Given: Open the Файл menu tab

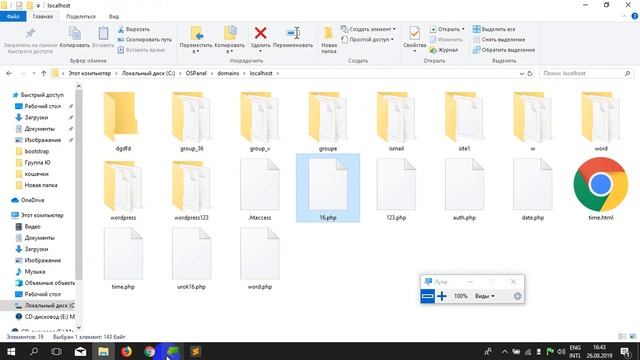Looking at the screenshot, I should pyautogui.click(x=13, y=16).
